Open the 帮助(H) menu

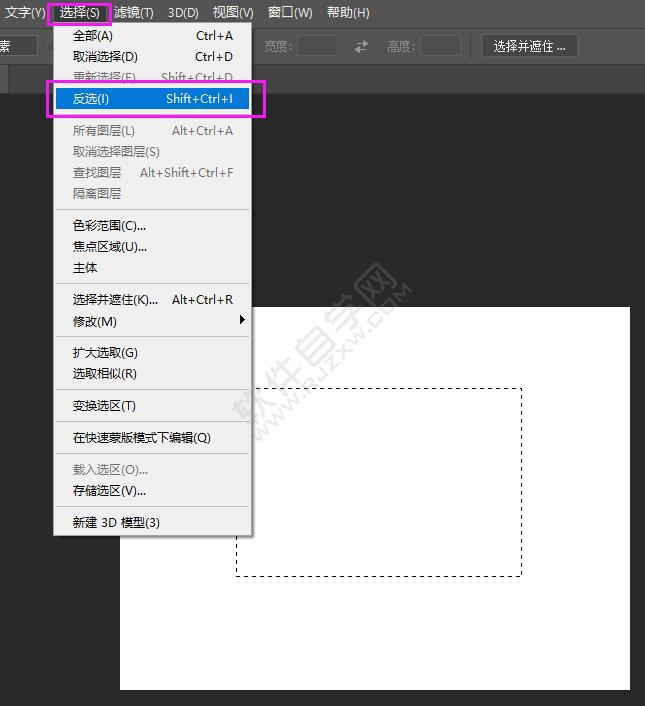(x=348, y=13)
